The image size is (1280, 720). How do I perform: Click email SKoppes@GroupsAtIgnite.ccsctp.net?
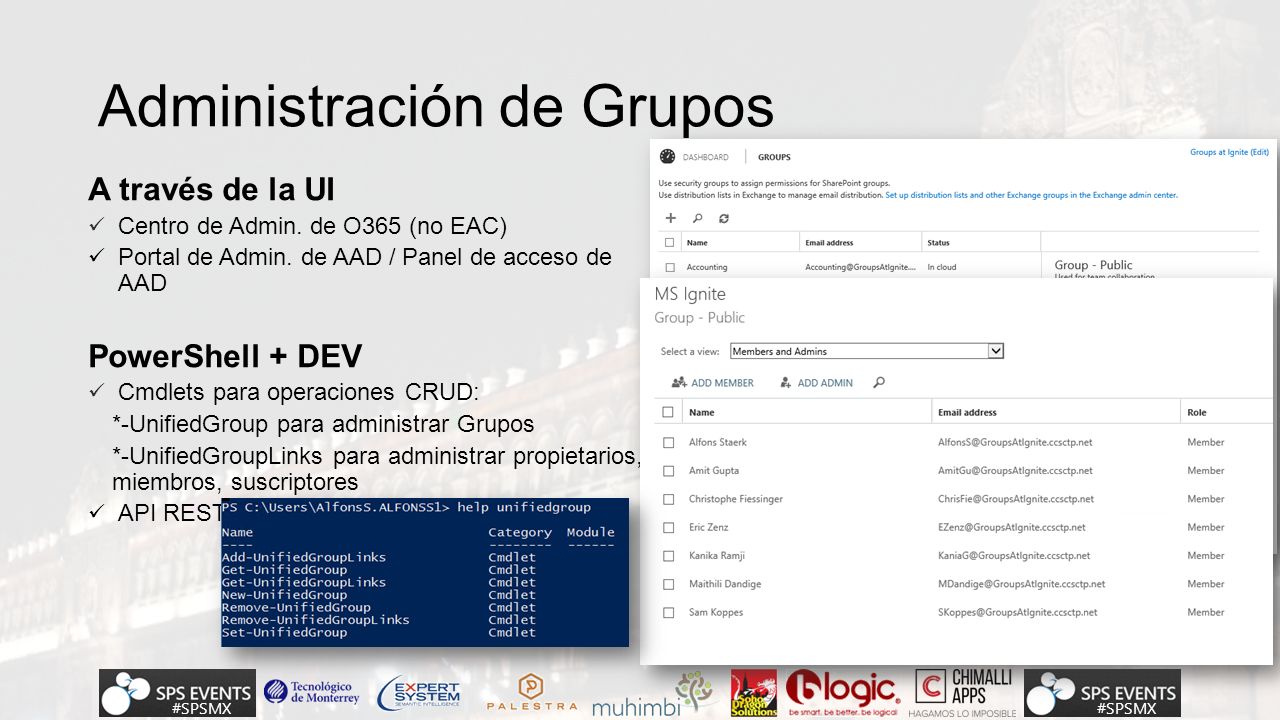tap(1018, 612)
